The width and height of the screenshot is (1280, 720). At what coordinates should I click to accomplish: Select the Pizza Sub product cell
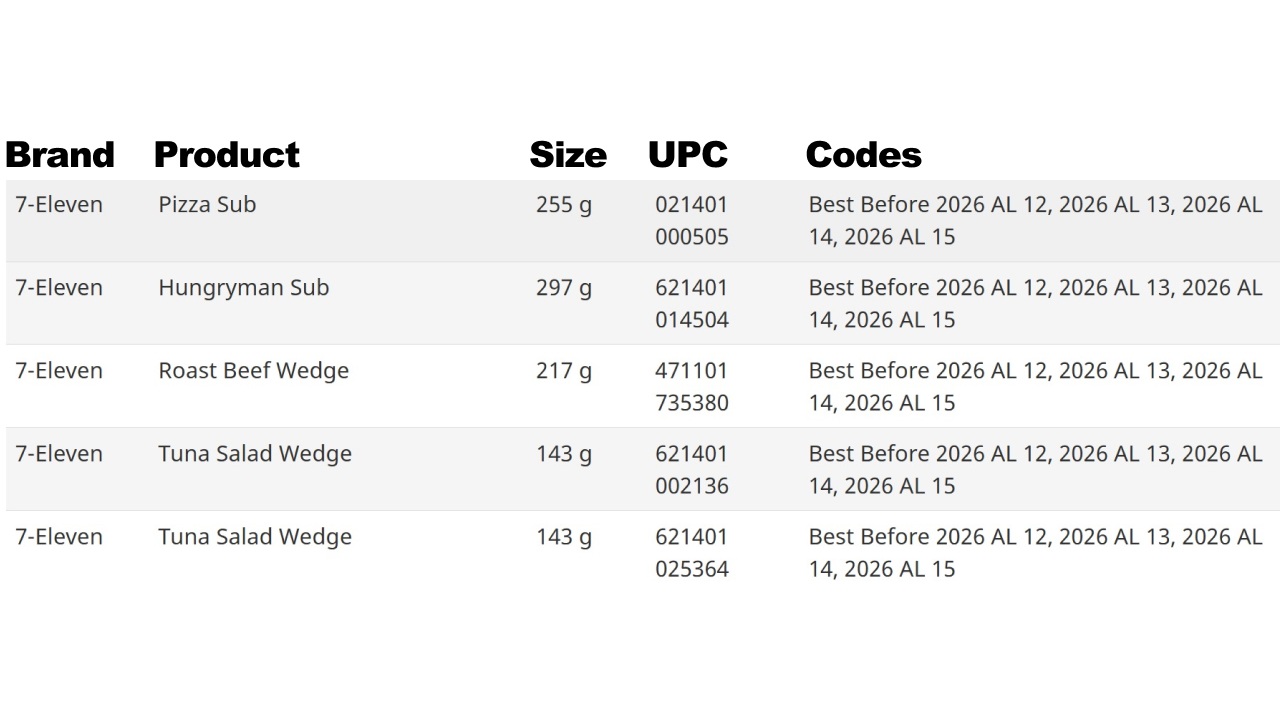tap(207, 204)
